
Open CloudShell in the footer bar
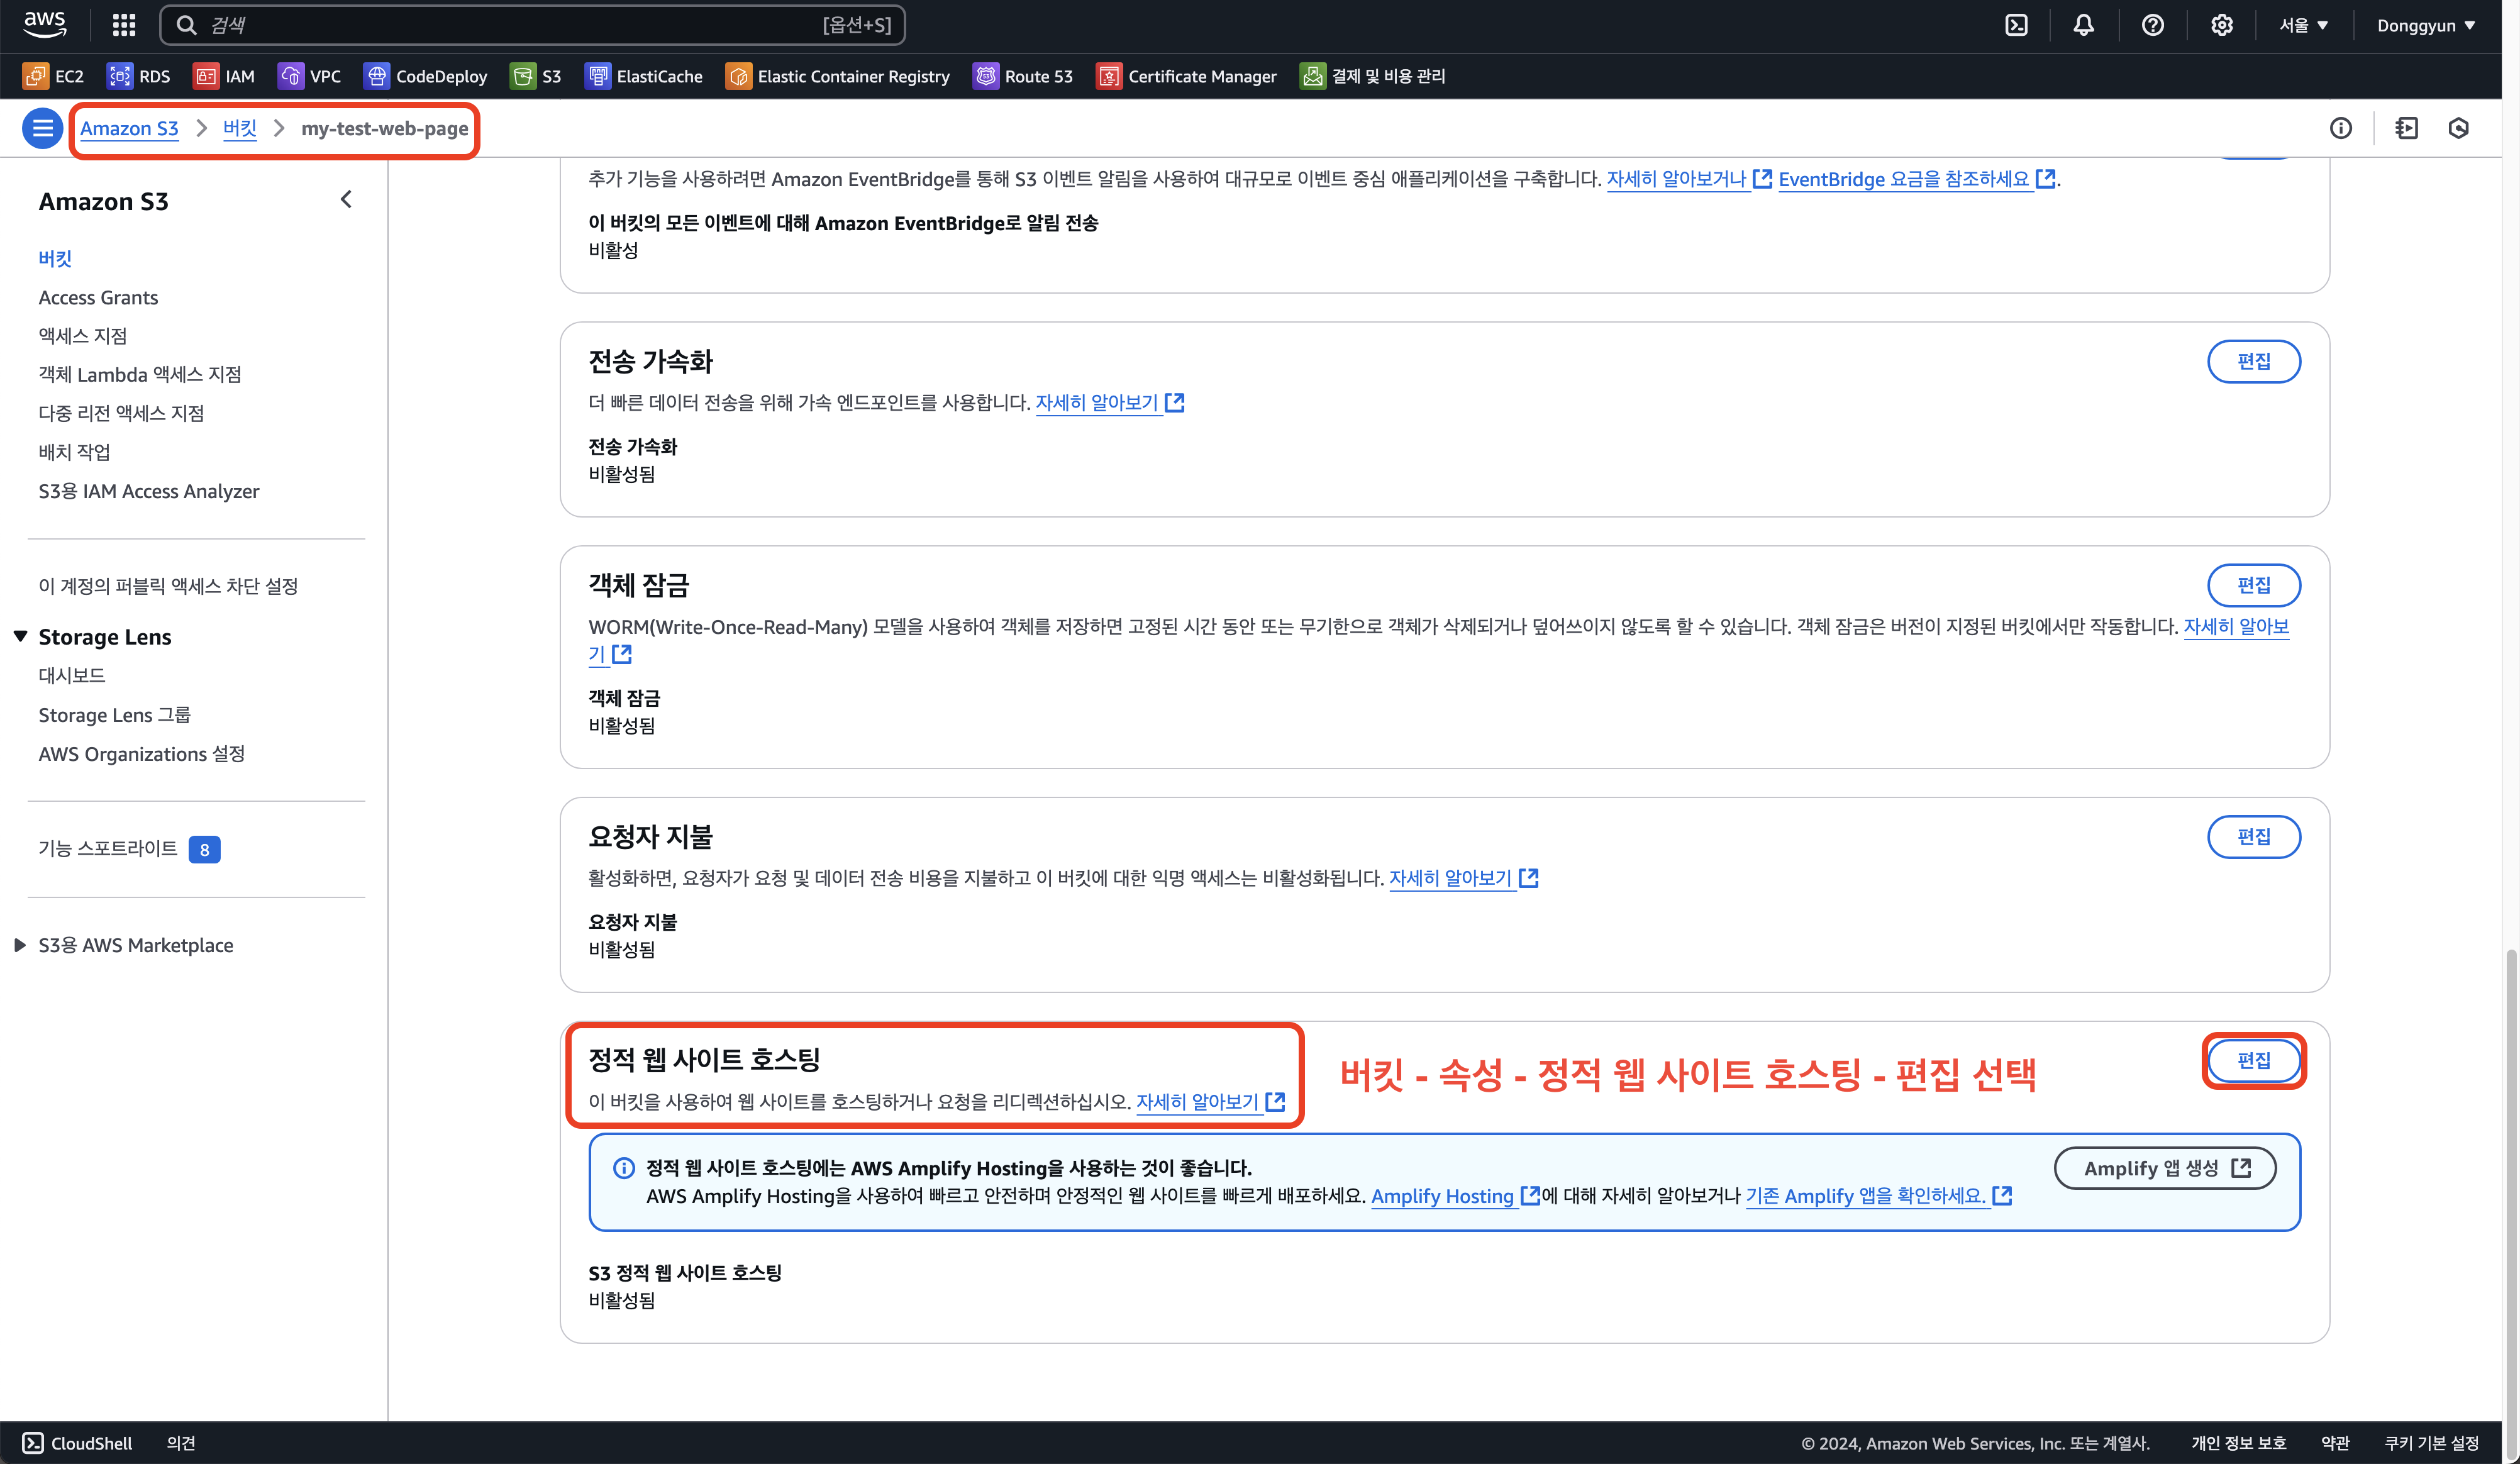(78, 1442)
